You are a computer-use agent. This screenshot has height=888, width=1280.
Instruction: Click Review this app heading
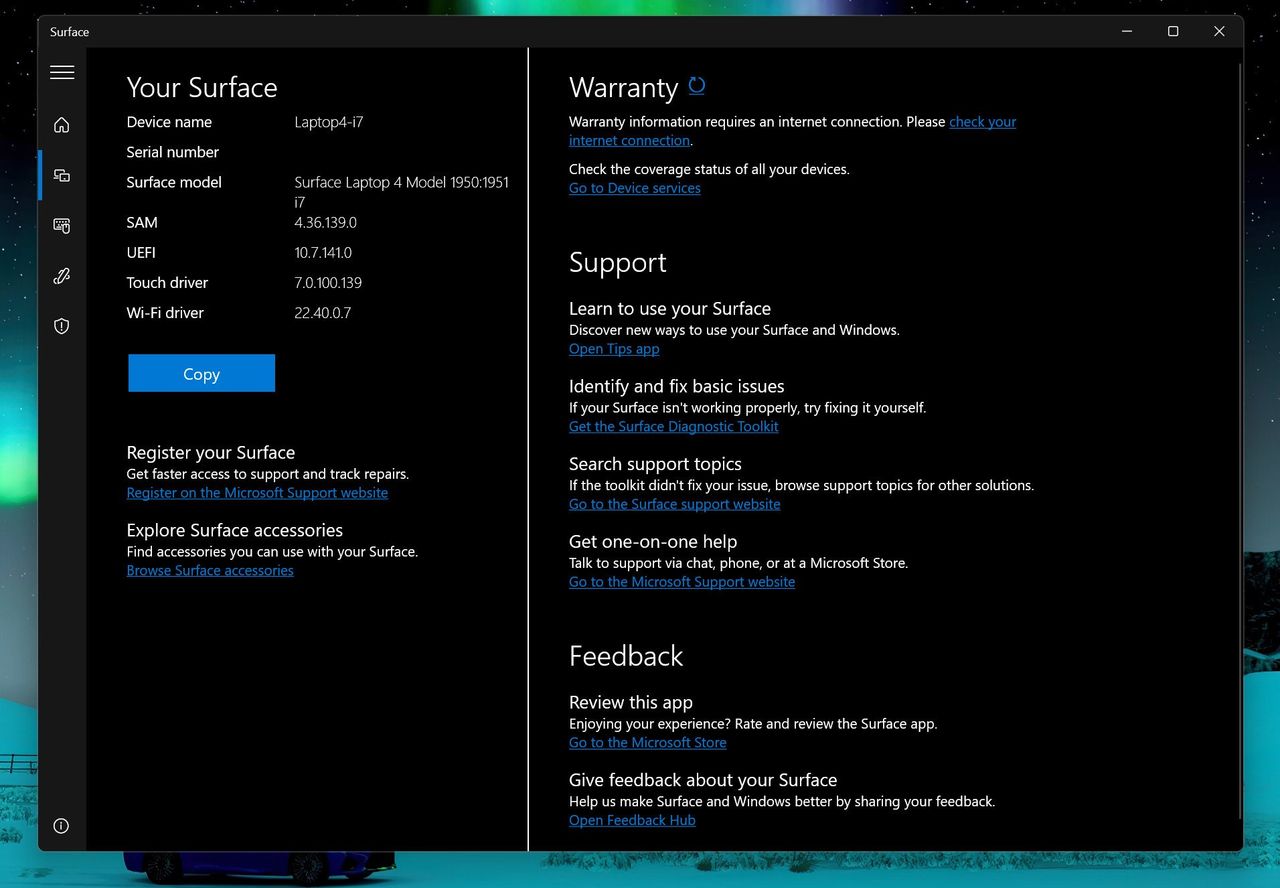click(631, 702)
